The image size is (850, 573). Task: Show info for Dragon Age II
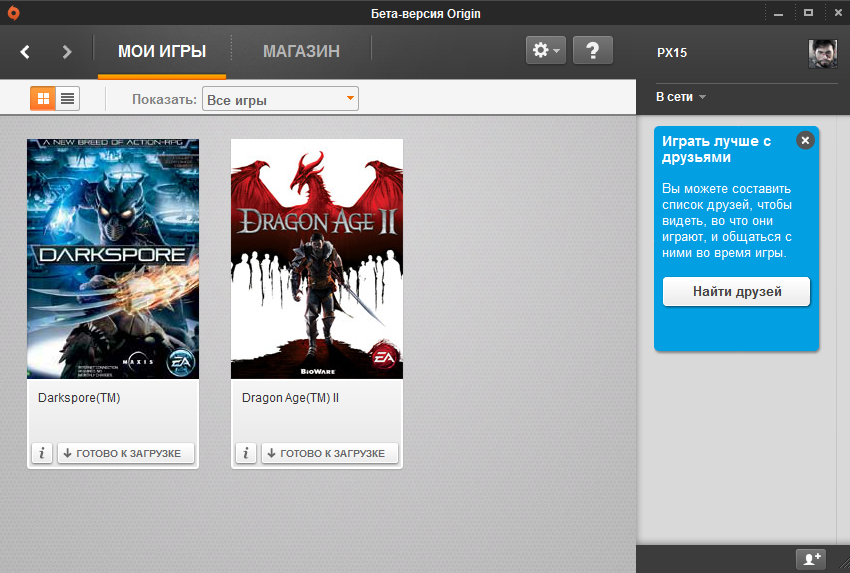[246, 453]
